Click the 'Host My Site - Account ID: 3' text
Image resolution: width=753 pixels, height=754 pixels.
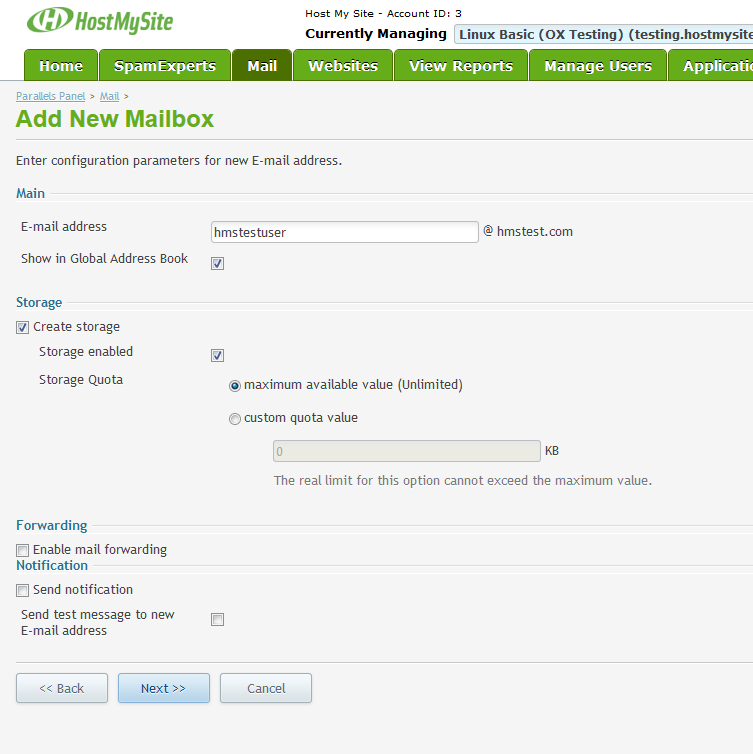coord(383,13)
